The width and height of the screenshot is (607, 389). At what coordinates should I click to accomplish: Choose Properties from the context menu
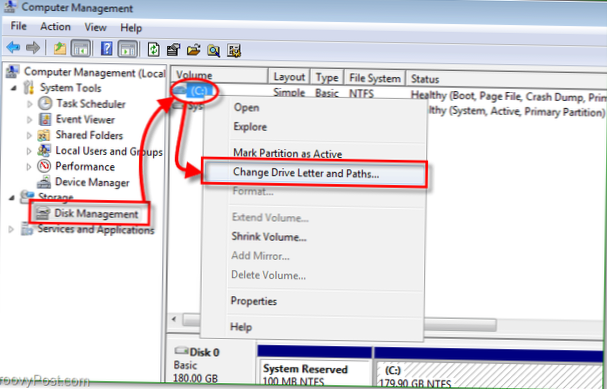254,301
